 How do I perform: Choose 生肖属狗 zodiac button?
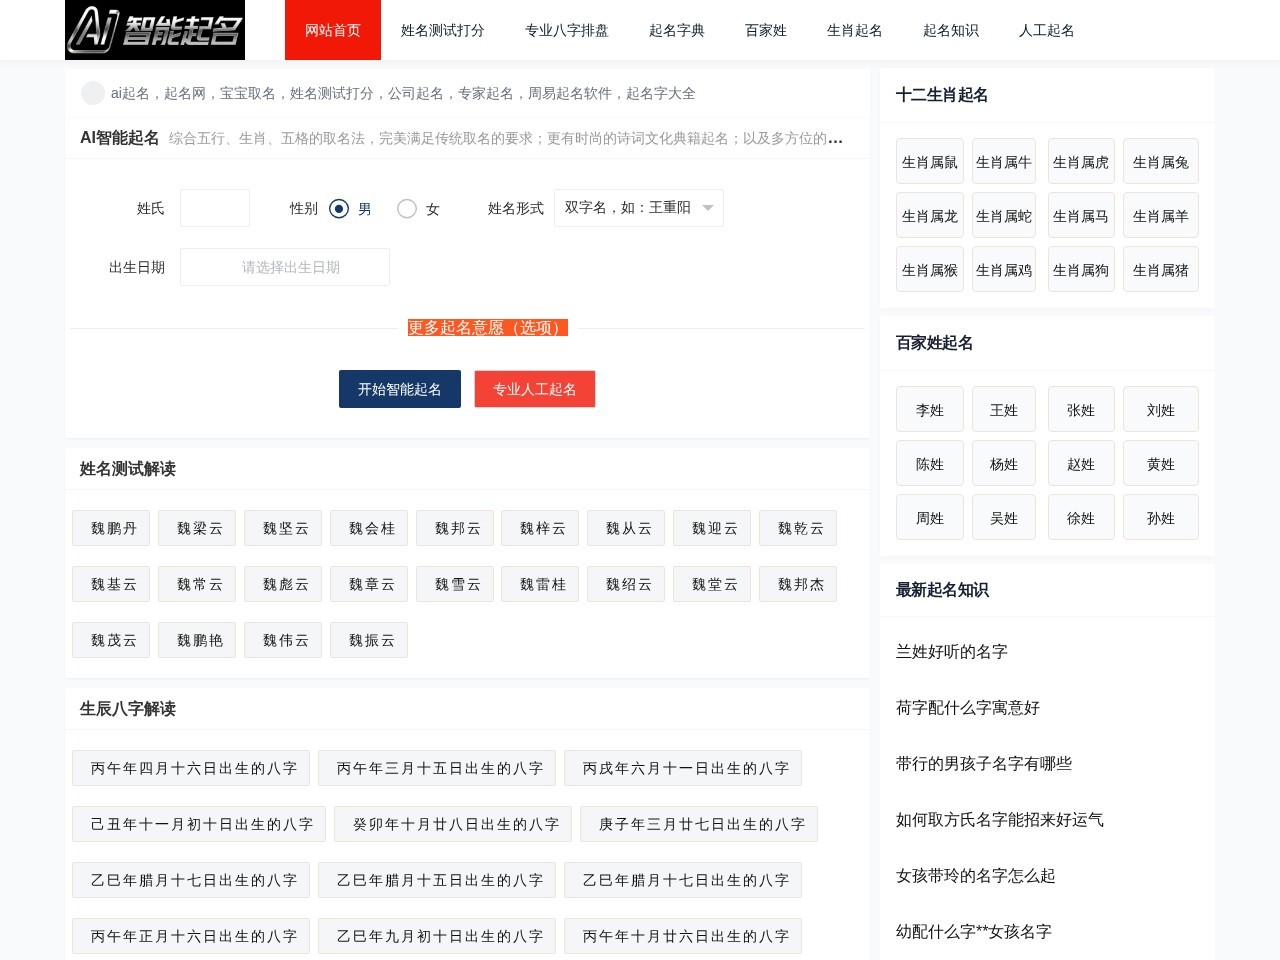[x=1081, y=269]
